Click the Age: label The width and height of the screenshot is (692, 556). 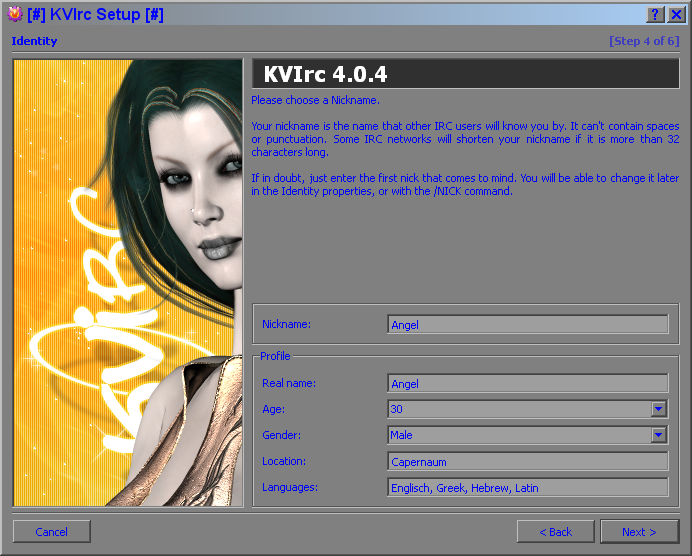pos(274,409)
